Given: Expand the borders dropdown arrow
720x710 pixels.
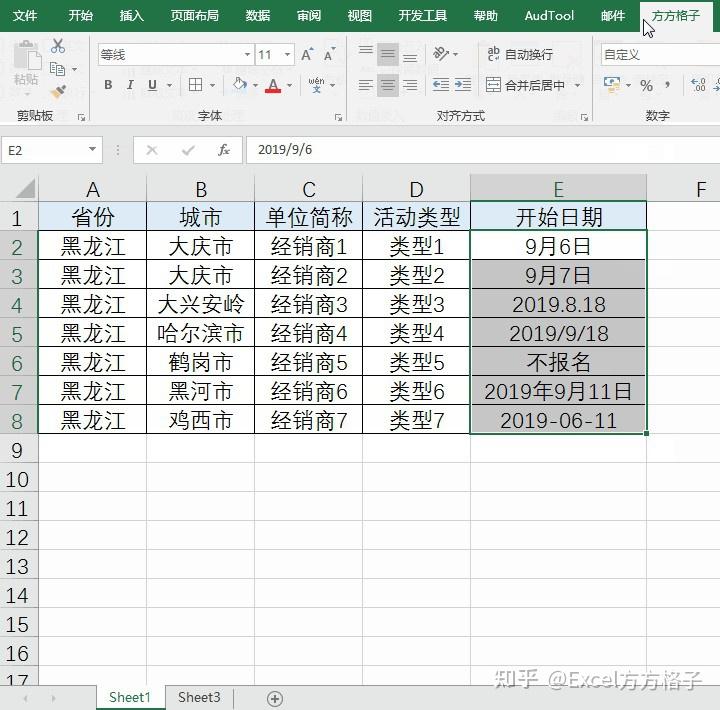Looking at the screenshot, I should click(212, 85).
